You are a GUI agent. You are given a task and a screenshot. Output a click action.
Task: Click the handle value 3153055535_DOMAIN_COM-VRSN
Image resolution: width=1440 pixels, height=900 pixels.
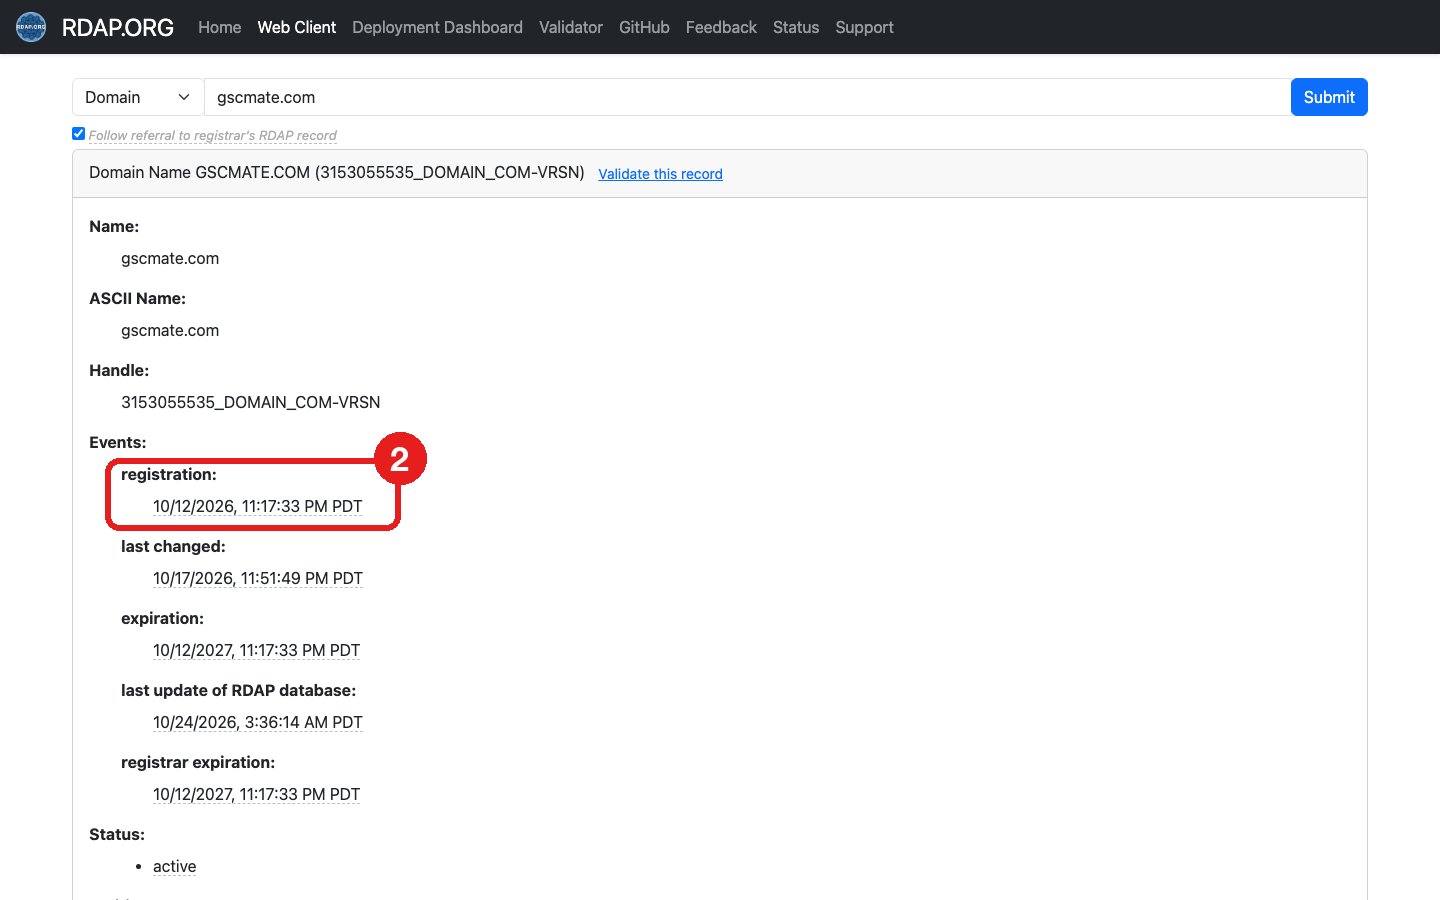(x=250, y=402)
